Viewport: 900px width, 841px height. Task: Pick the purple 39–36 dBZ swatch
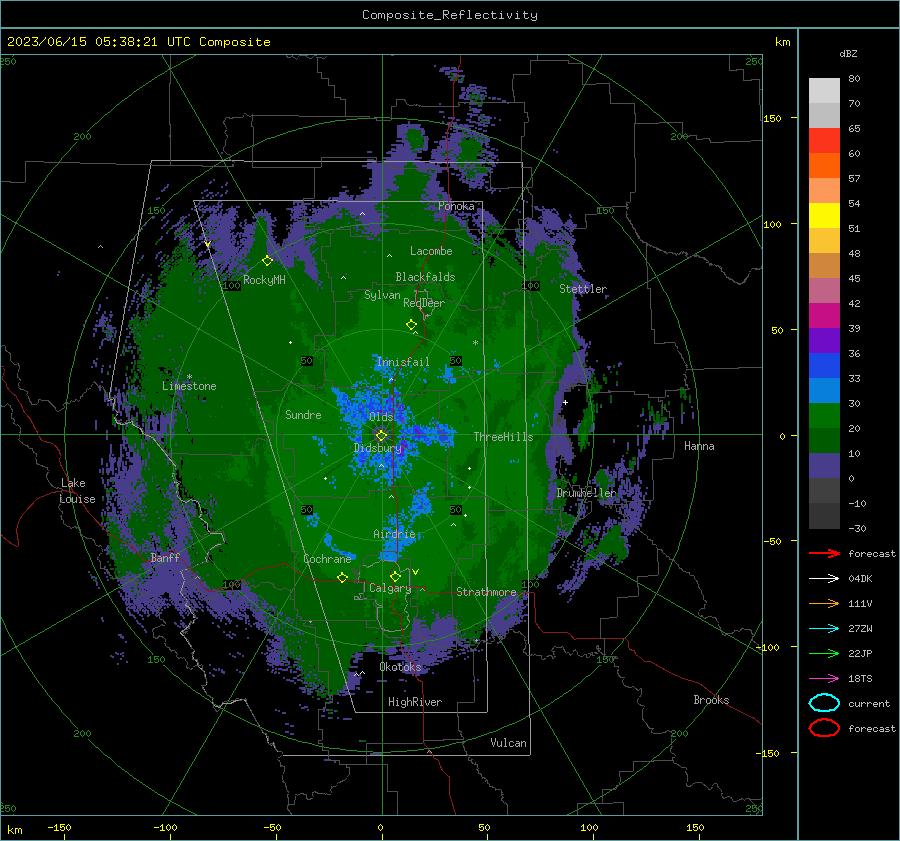click(824, 341)
